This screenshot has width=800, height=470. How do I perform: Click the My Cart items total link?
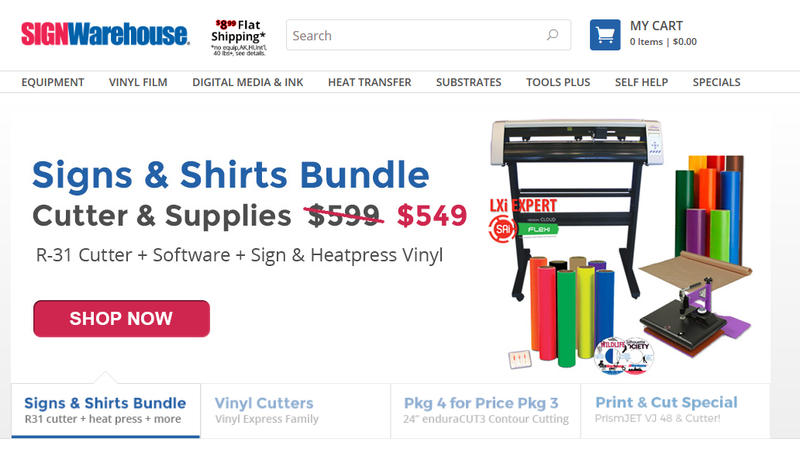(x=663, y=42)
